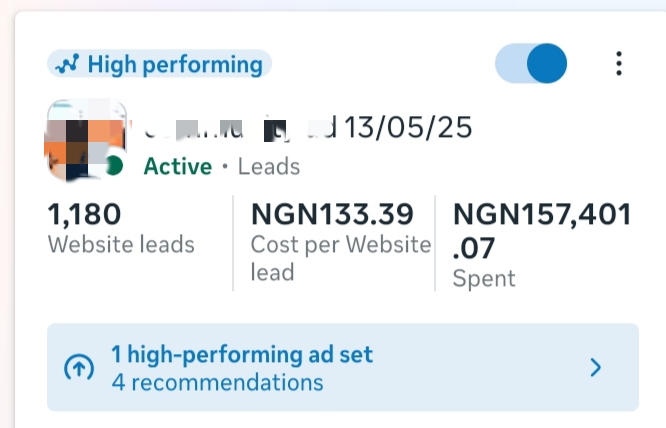
Task: Click the High performing graph icon
Action: (x=66, y=65)
